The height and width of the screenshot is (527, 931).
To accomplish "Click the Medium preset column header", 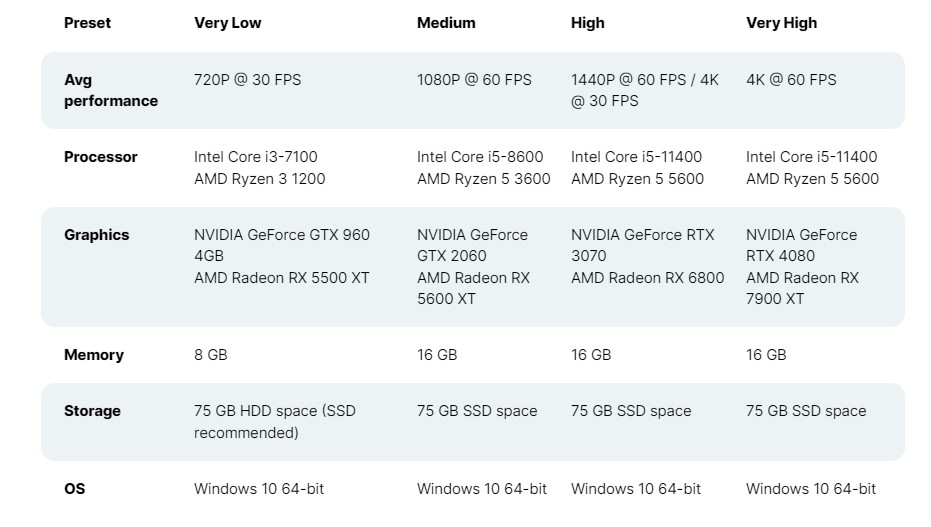I will (x=446, y=23).
